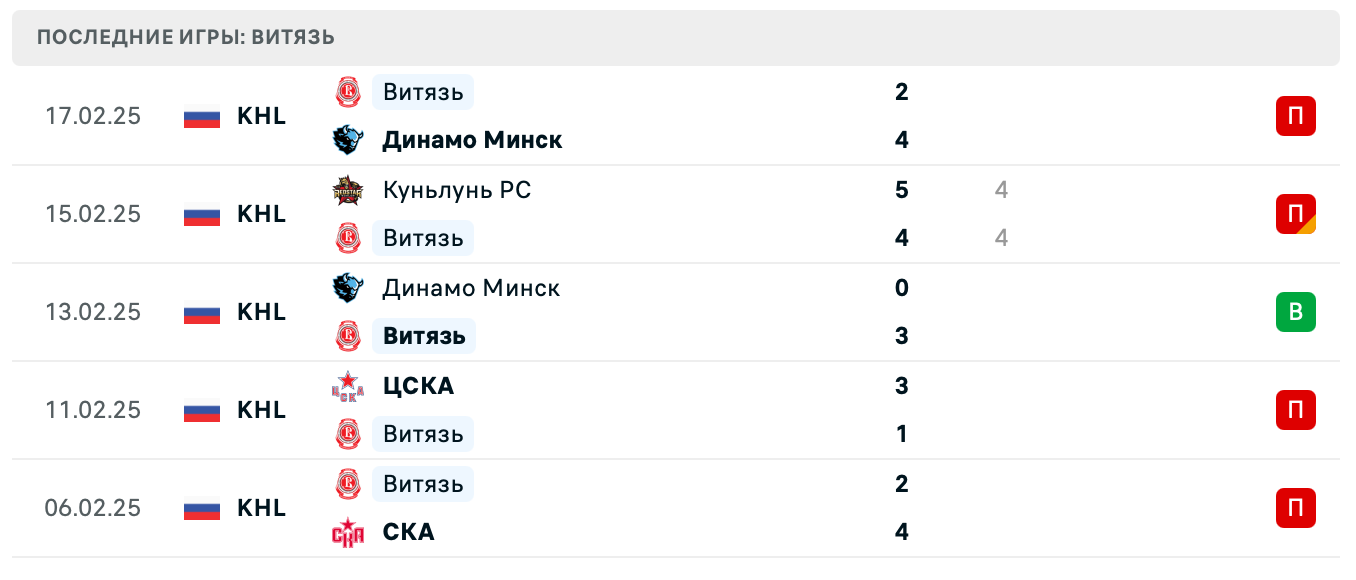The height and width of the screenshot is (580, 1356).
Task: Click the KHL league label for 11.02.25
Action: (x=261, y=410)
